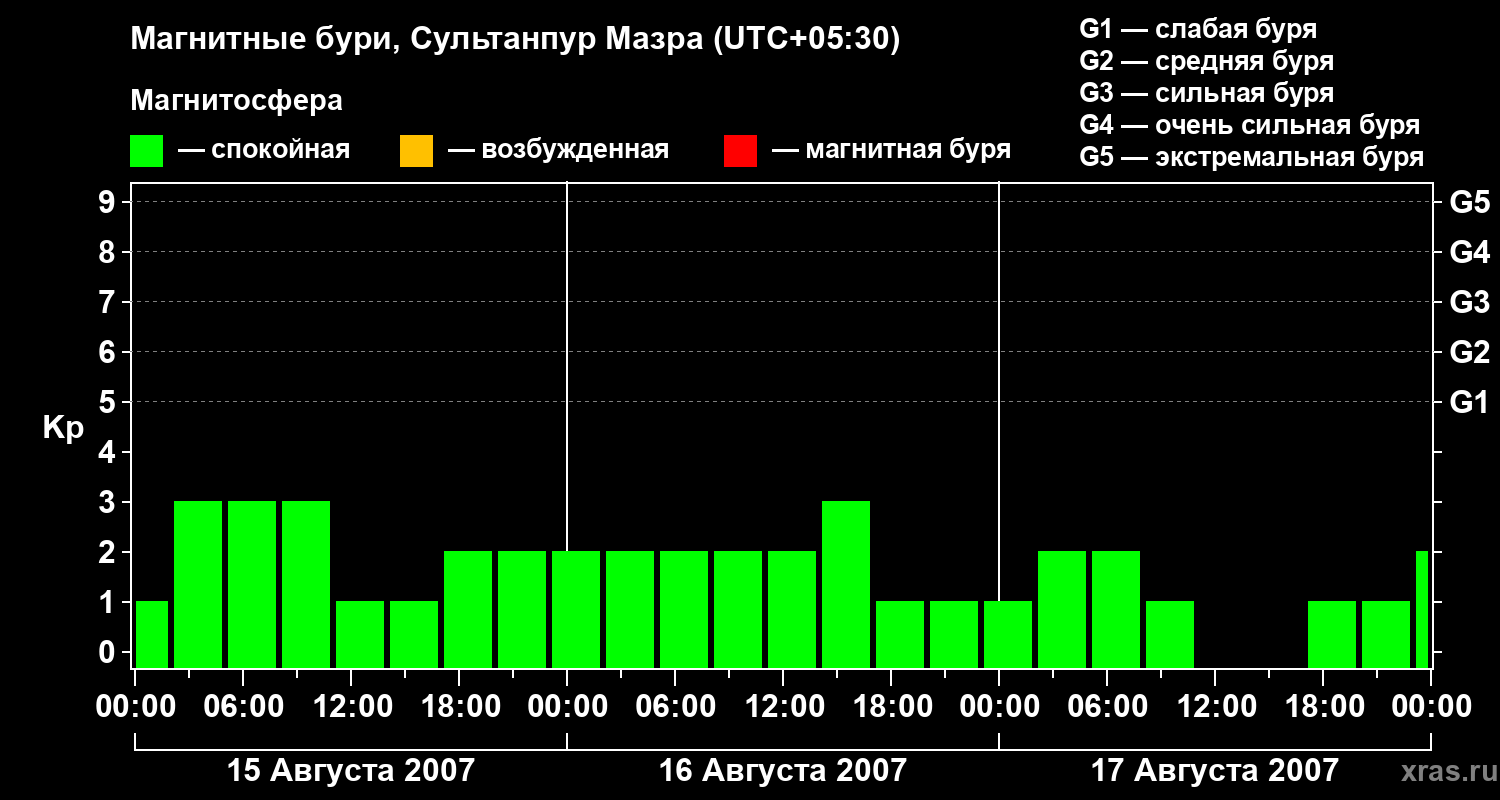This screenshot has height=800, width=1500.
Task: Click the '15 Августа 2007' date label
Action: [x=351, y=771]
